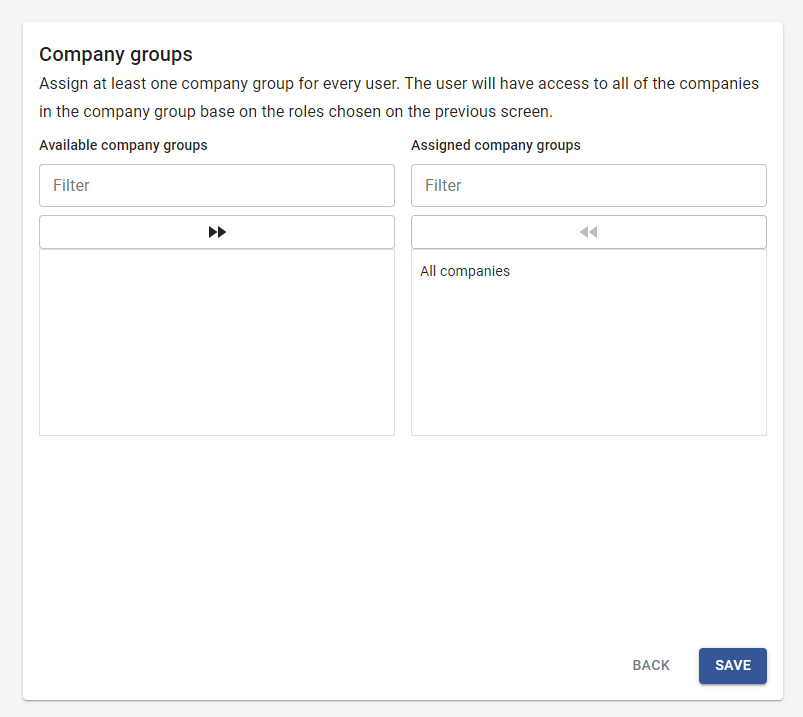Click the Company groups heading
This screenshot has height=717, width=803.
tap(116, 54)
